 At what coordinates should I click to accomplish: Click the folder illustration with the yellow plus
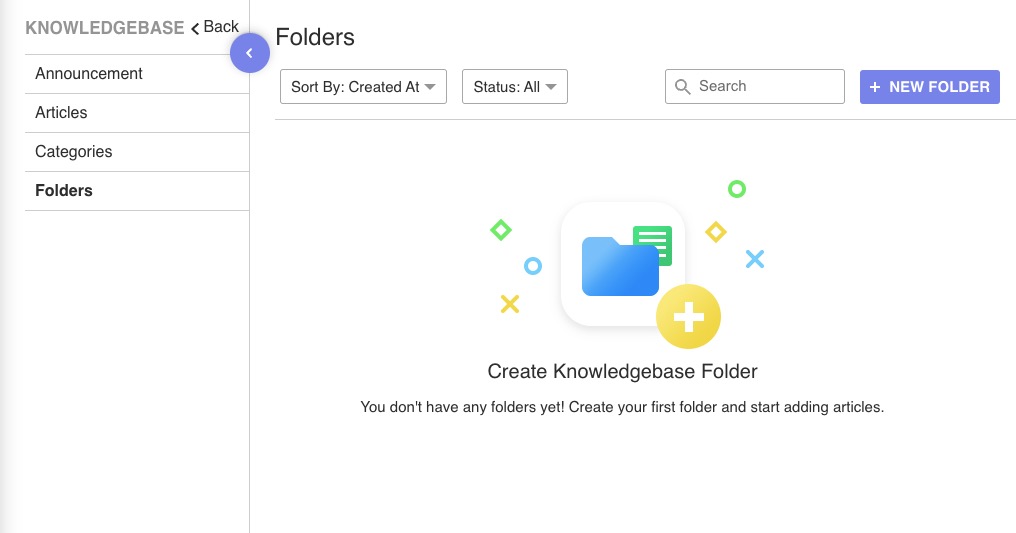[640, 274]
